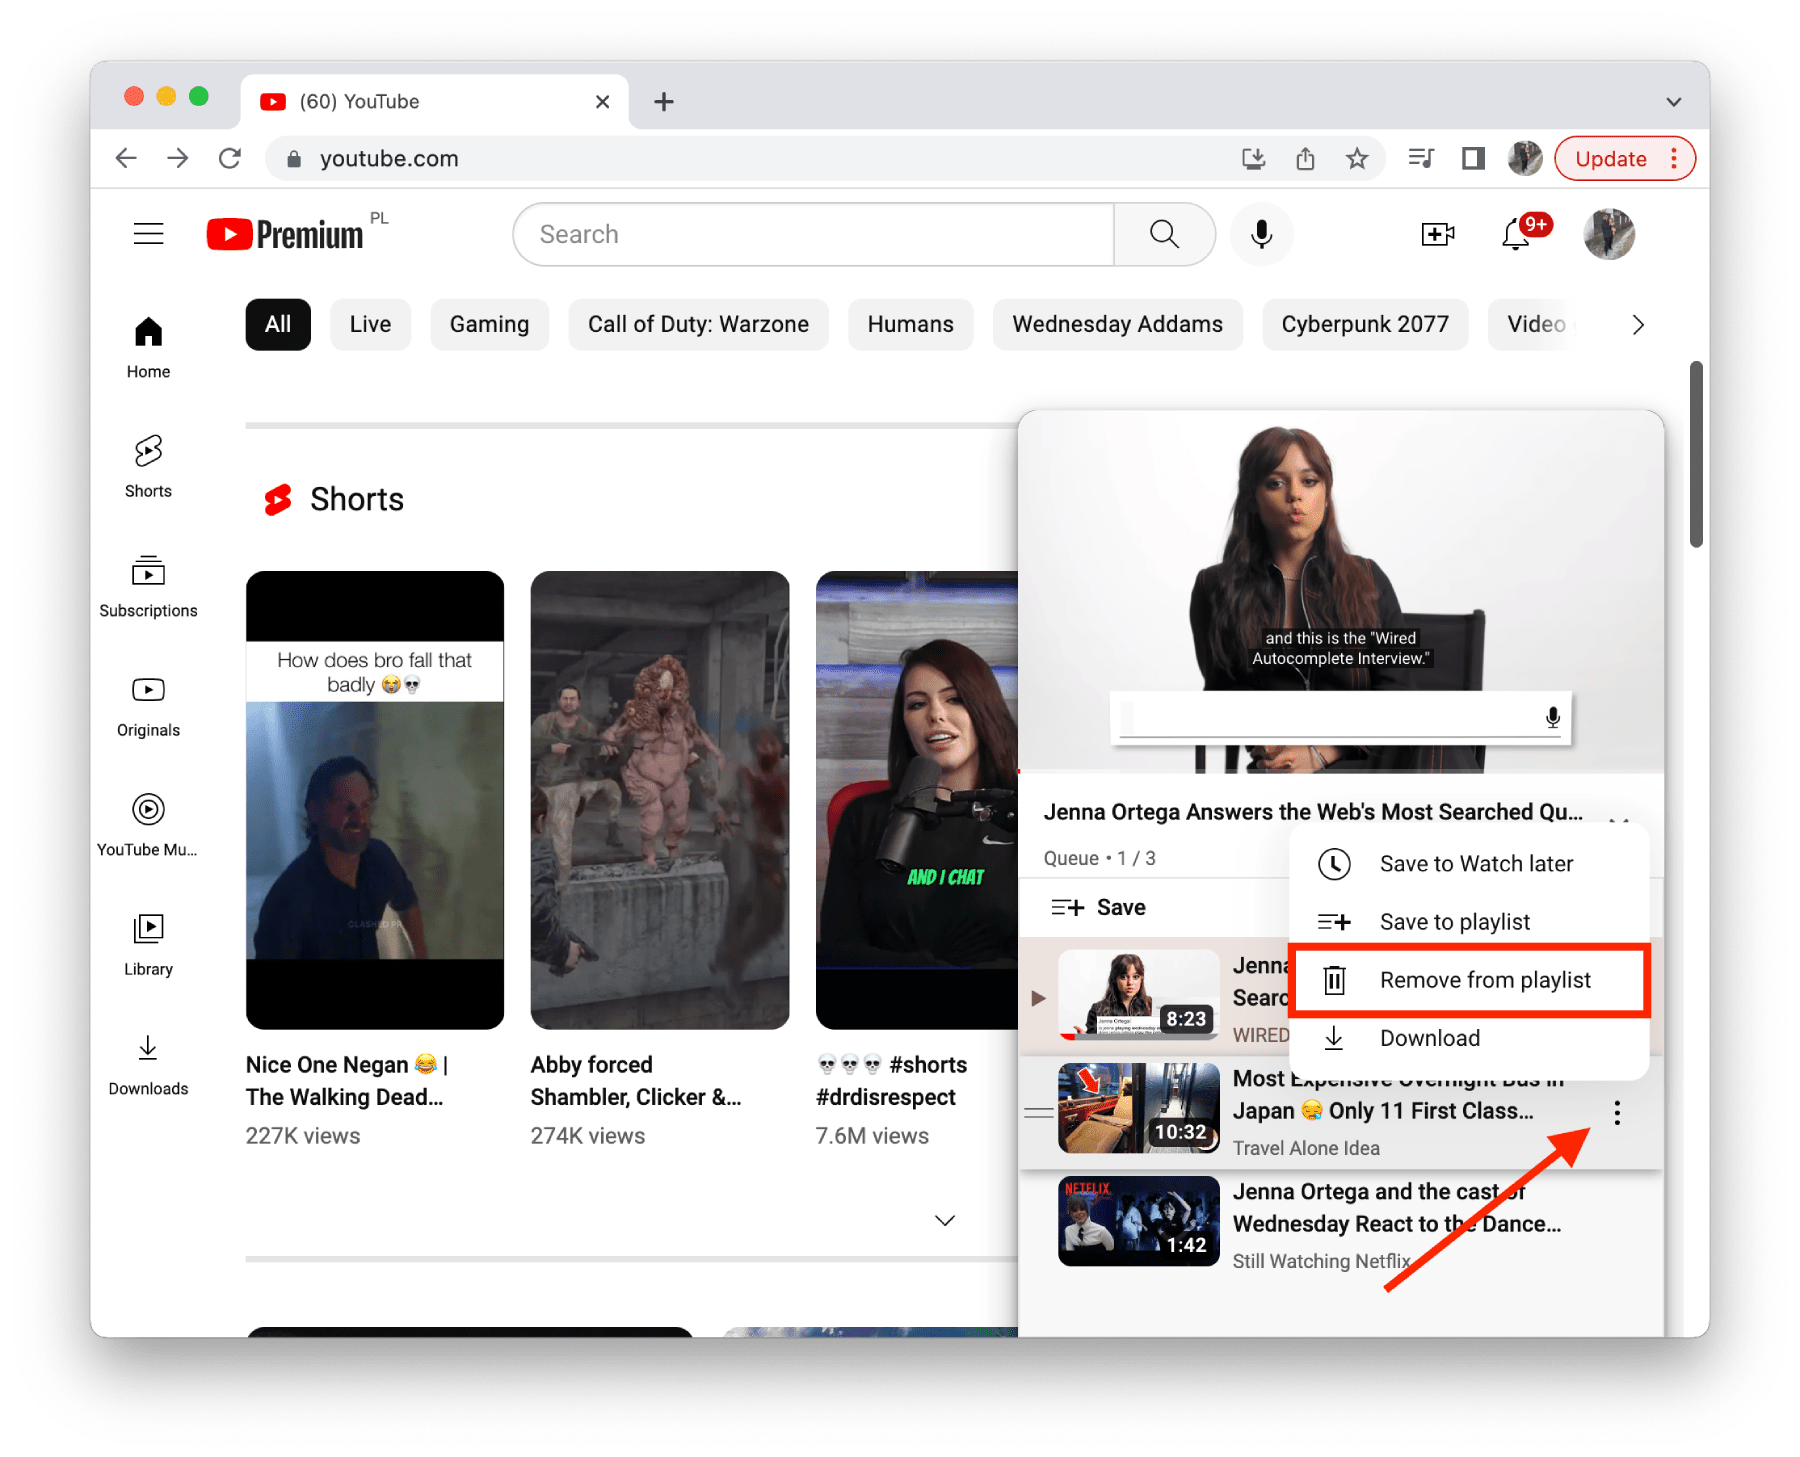
Task: Select the All topics filter chip
Action: (x=277, y=324)
